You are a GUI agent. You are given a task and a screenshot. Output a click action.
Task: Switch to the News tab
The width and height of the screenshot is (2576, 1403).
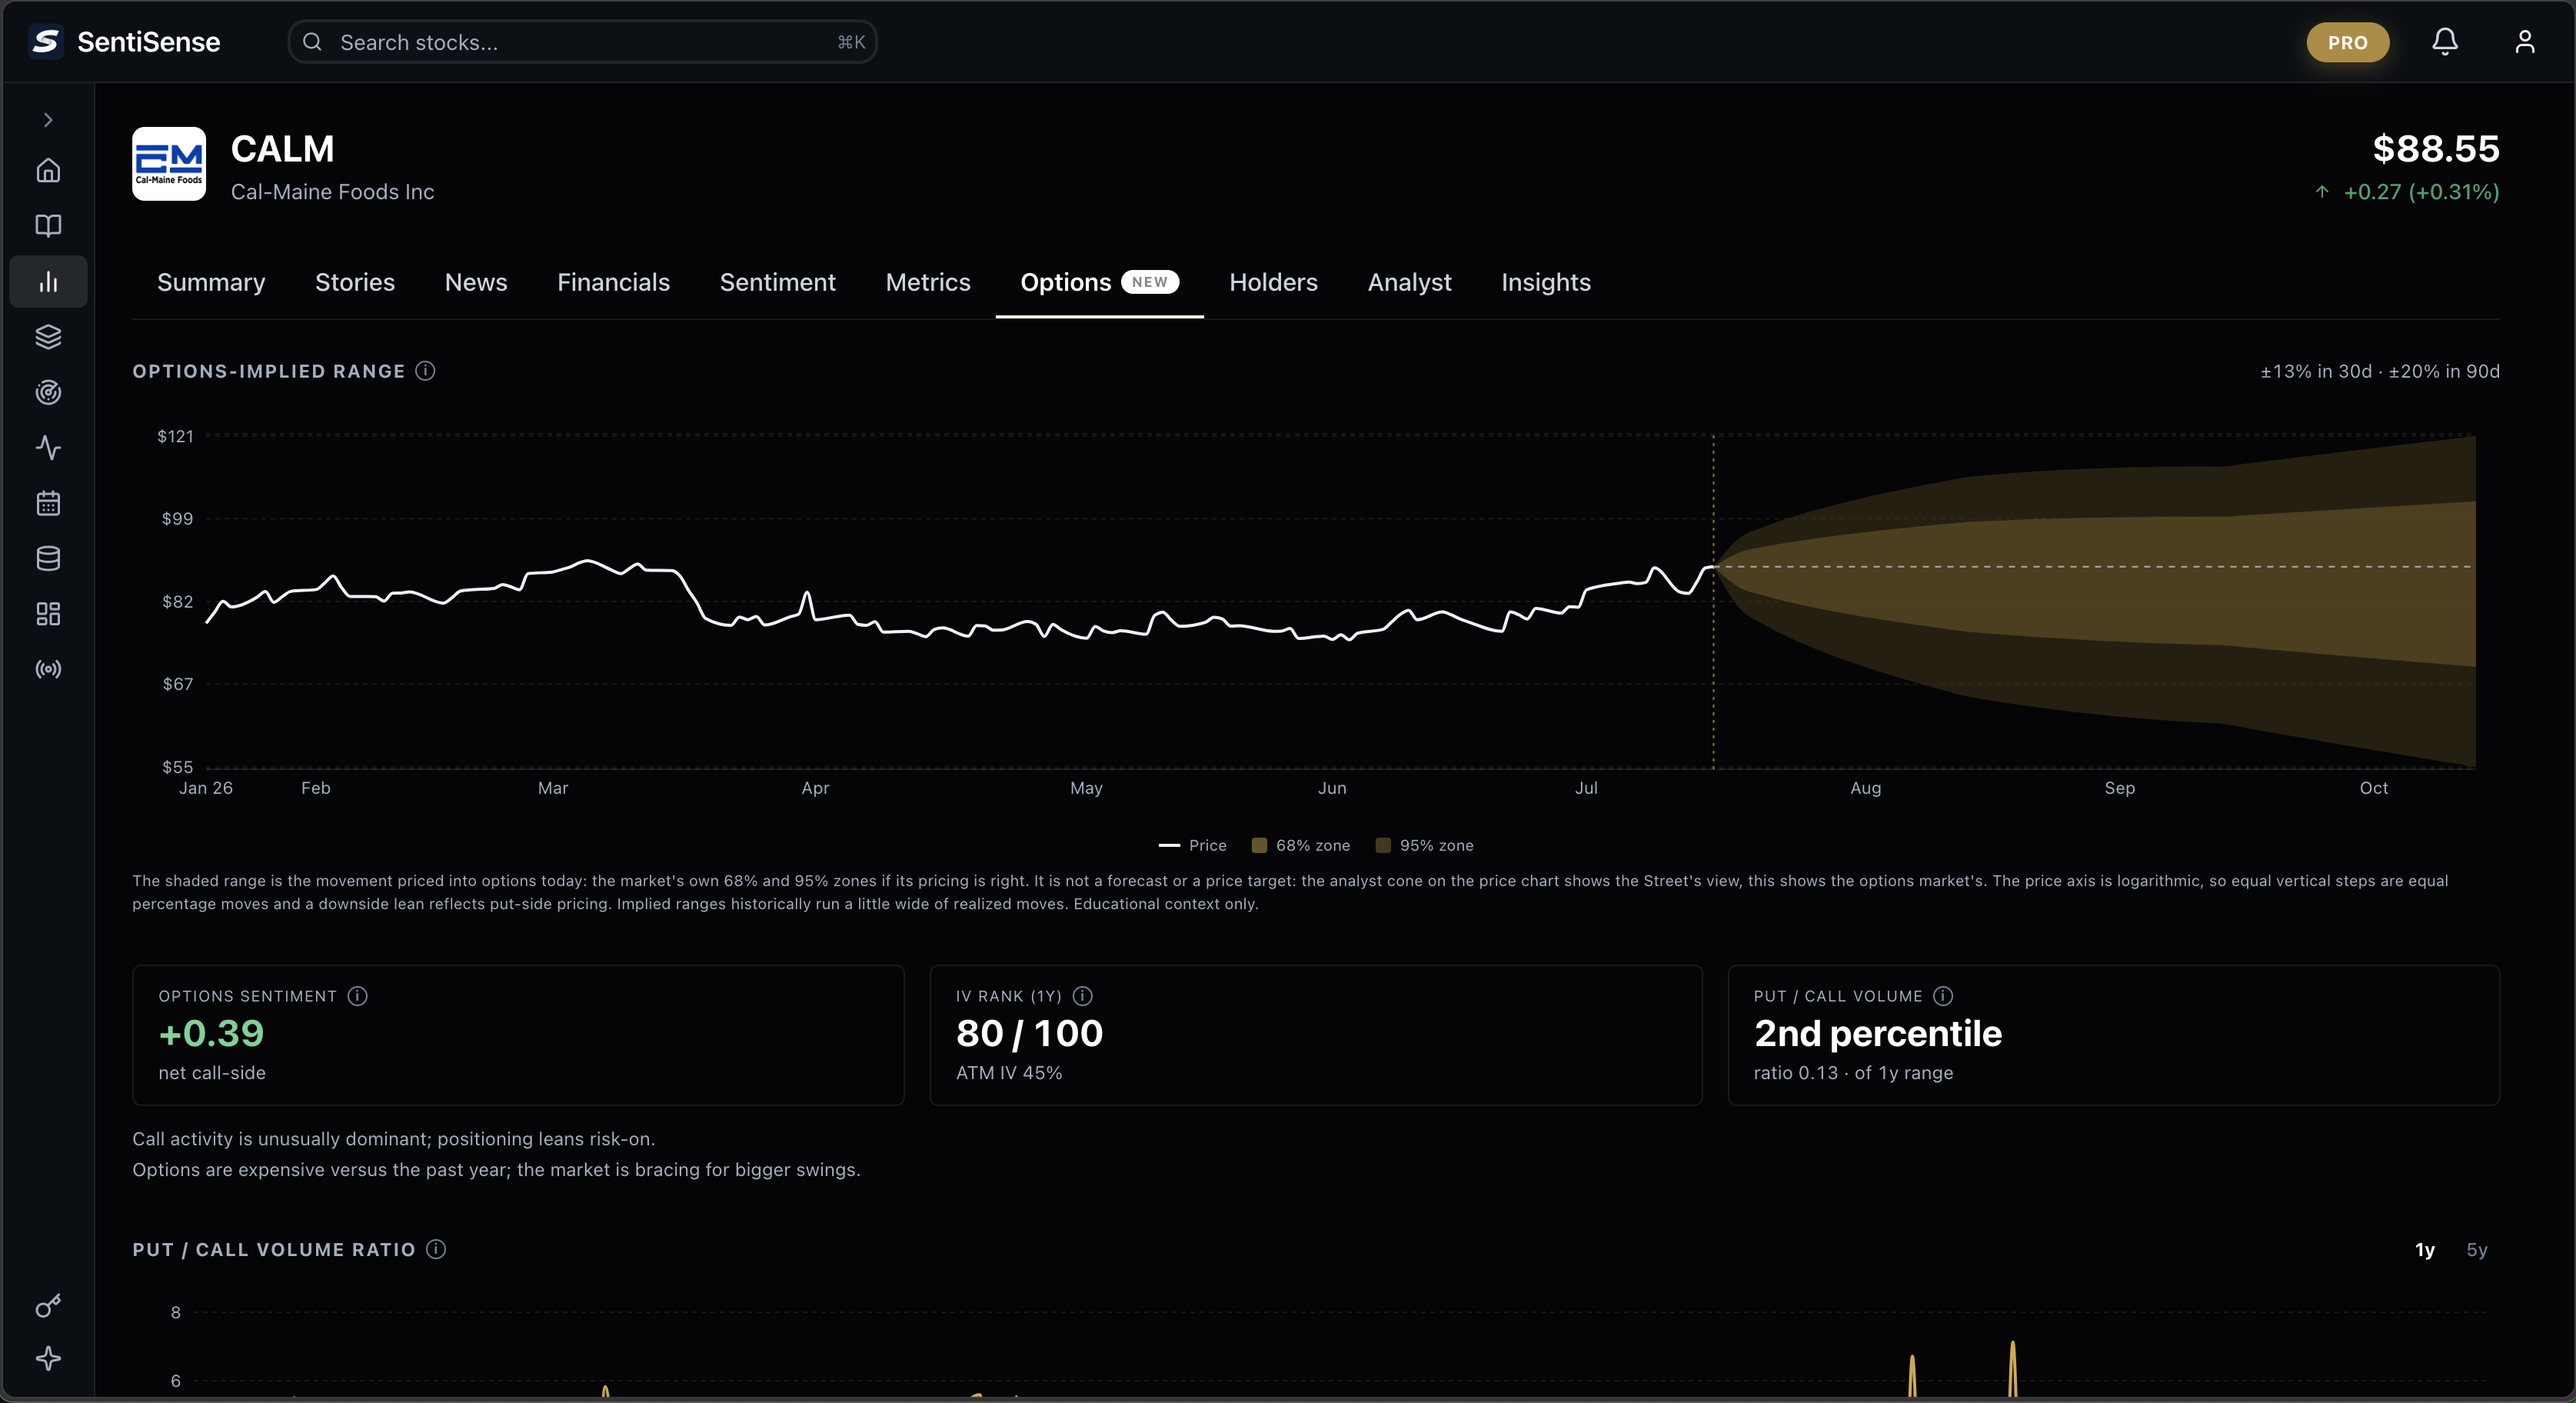tap(476, 282)
